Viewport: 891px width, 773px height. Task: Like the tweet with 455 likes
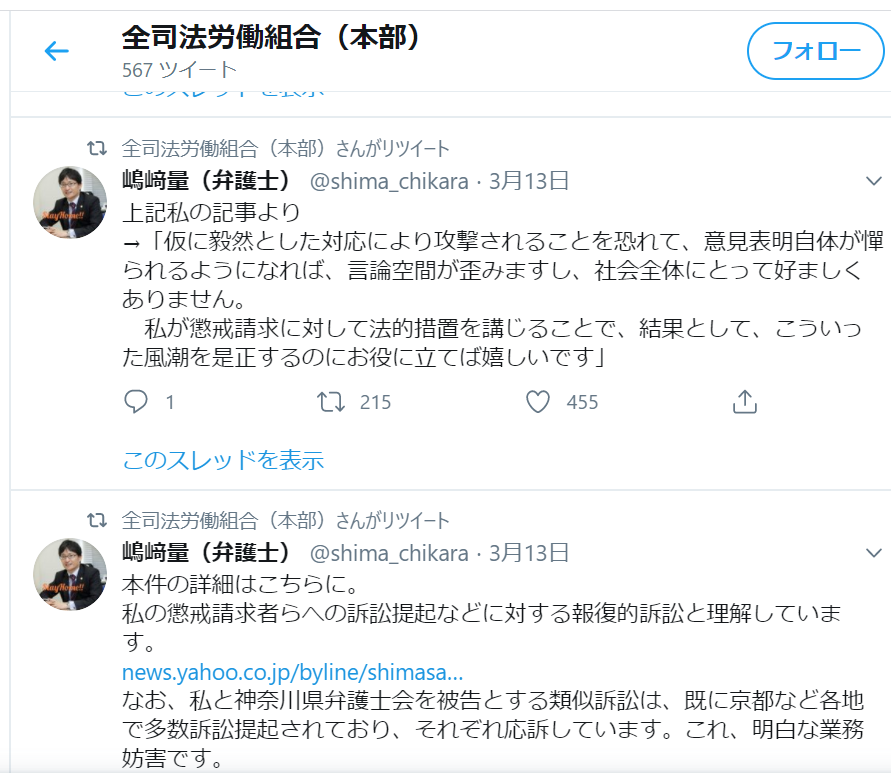click(x=538, y=402)
